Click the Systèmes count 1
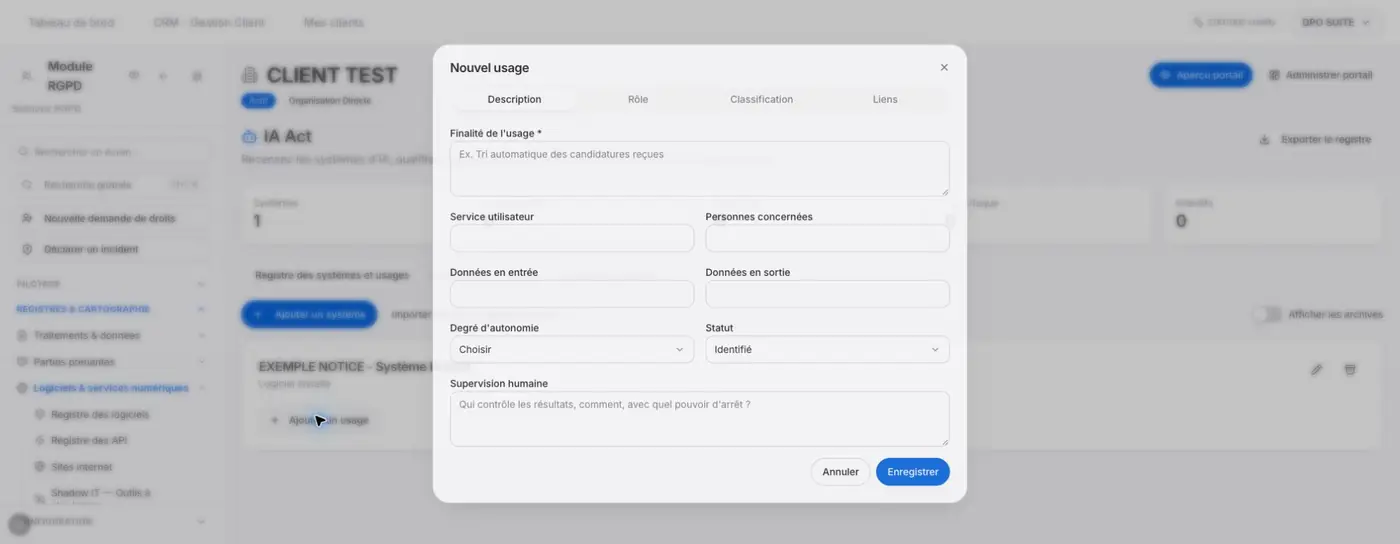 [258, 221]
